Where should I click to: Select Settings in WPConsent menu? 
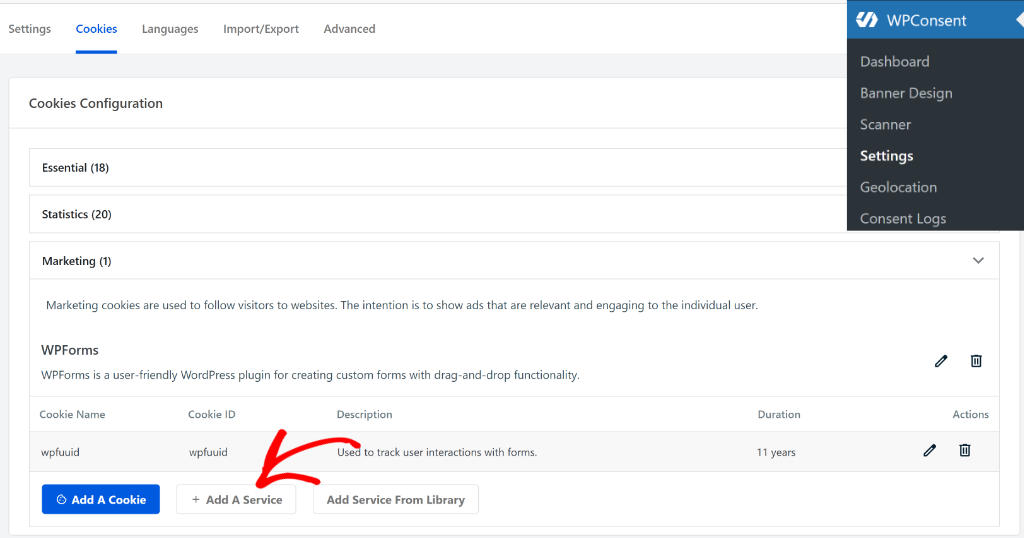886,155
